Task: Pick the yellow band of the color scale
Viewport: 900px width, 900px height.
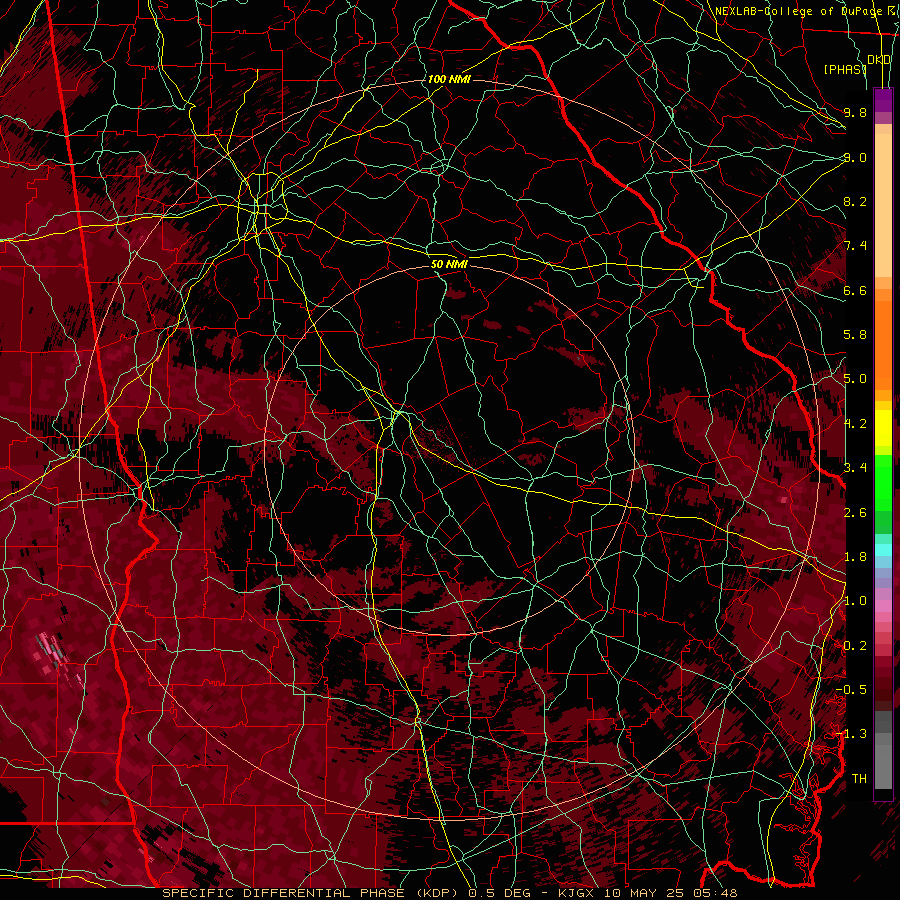Action: point(883,428)
